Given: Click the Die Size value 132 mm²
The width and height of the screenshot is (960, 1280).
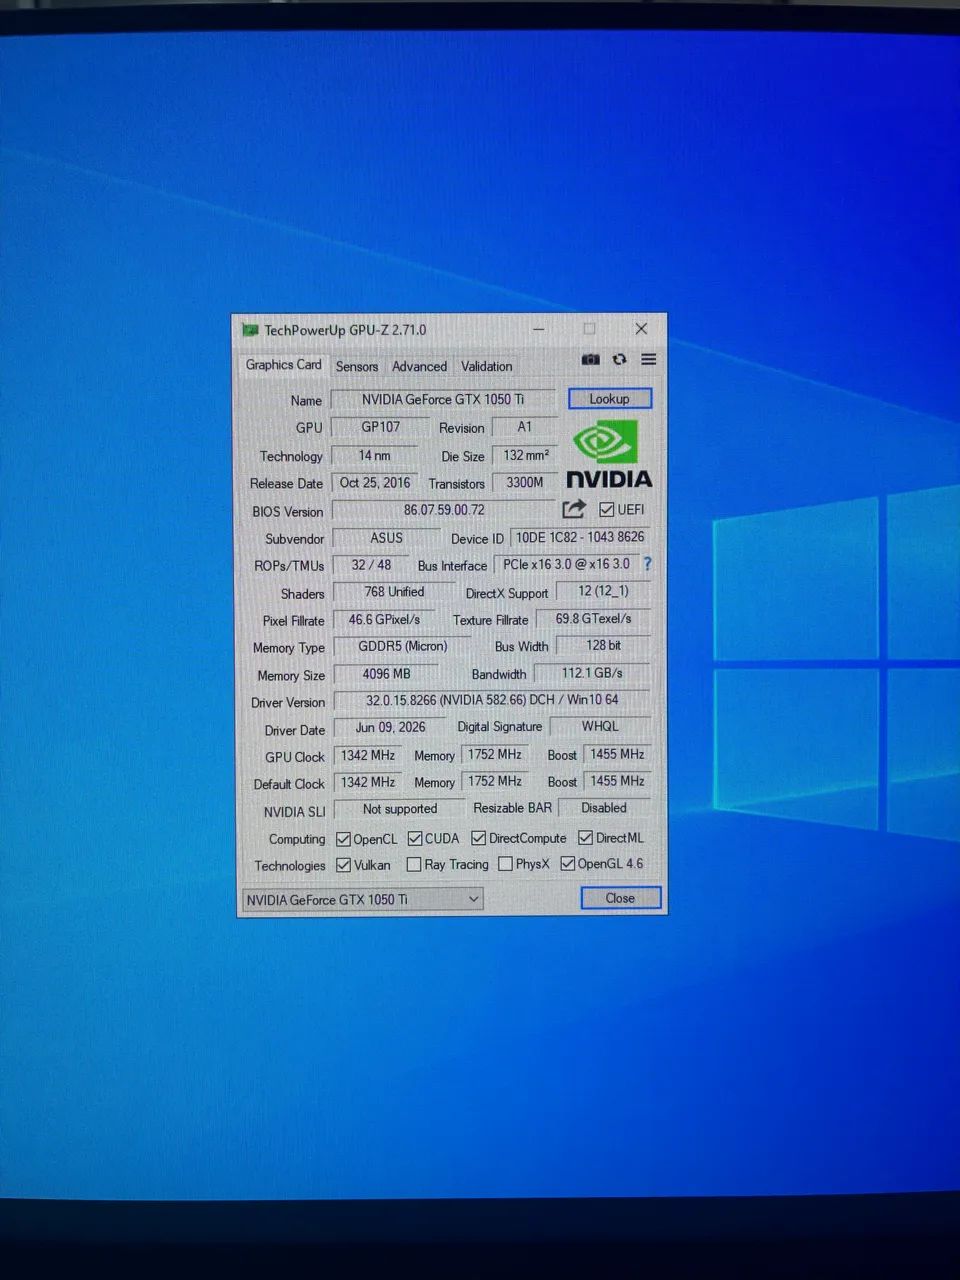Looking at the screenshot, I should click(x=525, y=455).
